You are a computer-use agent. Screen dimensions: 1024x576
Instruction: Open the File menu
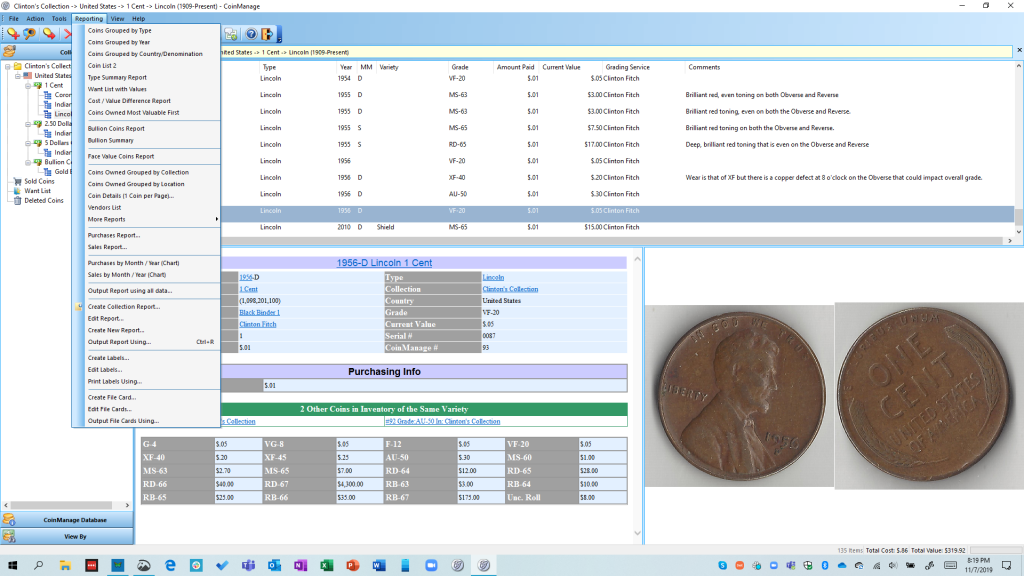pyautogui.click(x=13, y=18)
